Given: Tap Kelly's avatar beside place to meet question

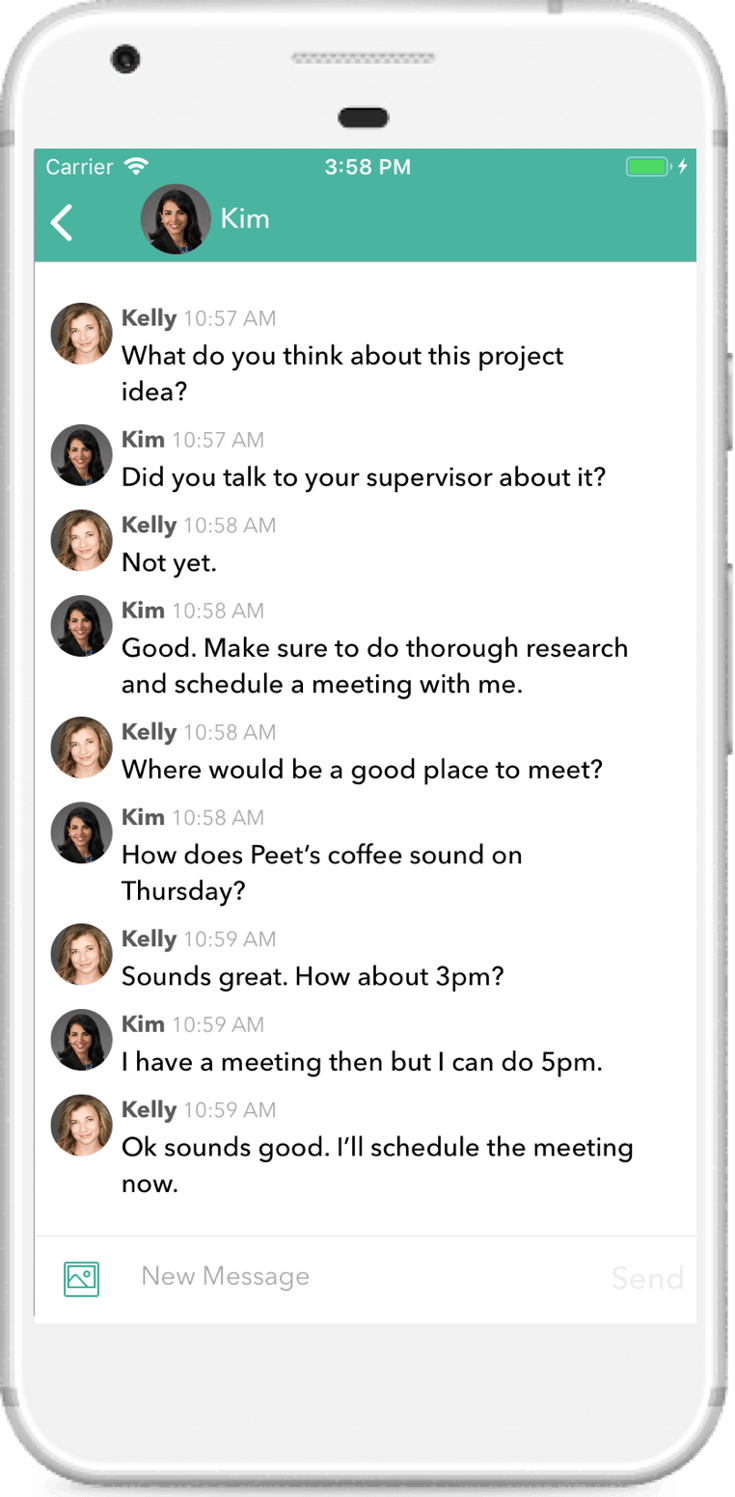Looking at the screenshot, I should (x=81, y=748).
